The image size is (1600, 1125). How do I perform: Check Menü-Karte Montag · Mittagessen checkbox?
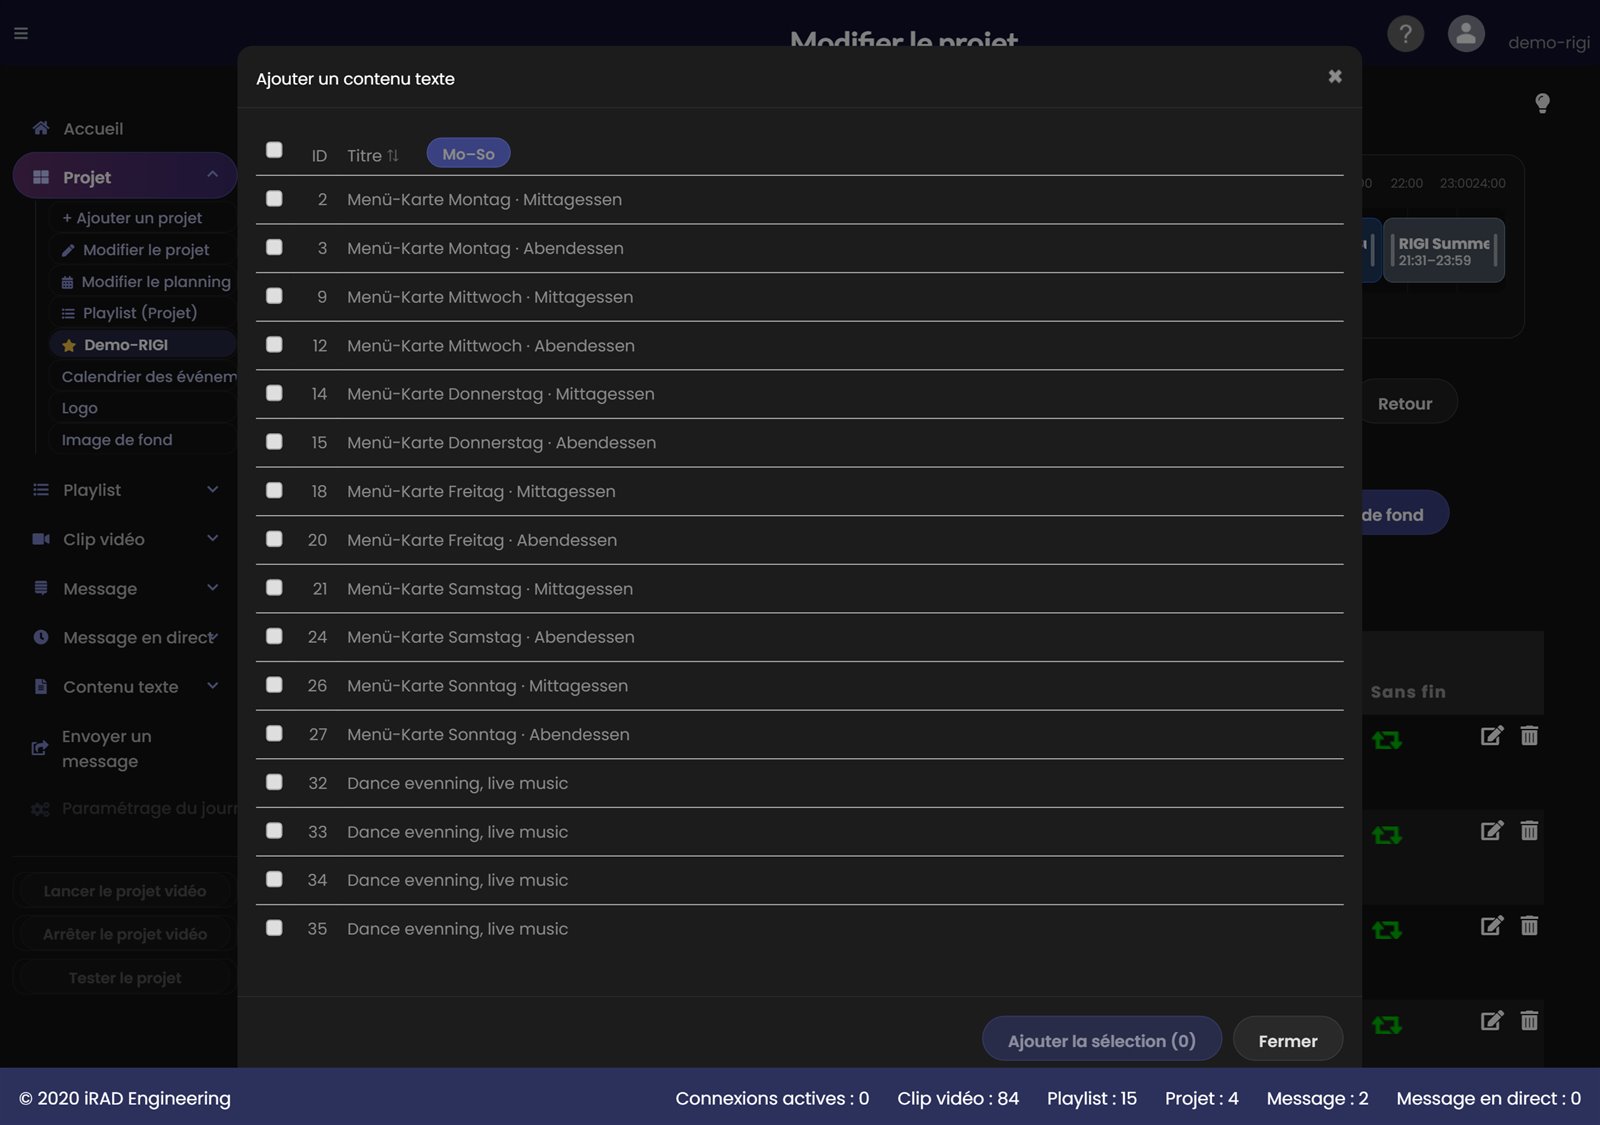tap(274, 198)
